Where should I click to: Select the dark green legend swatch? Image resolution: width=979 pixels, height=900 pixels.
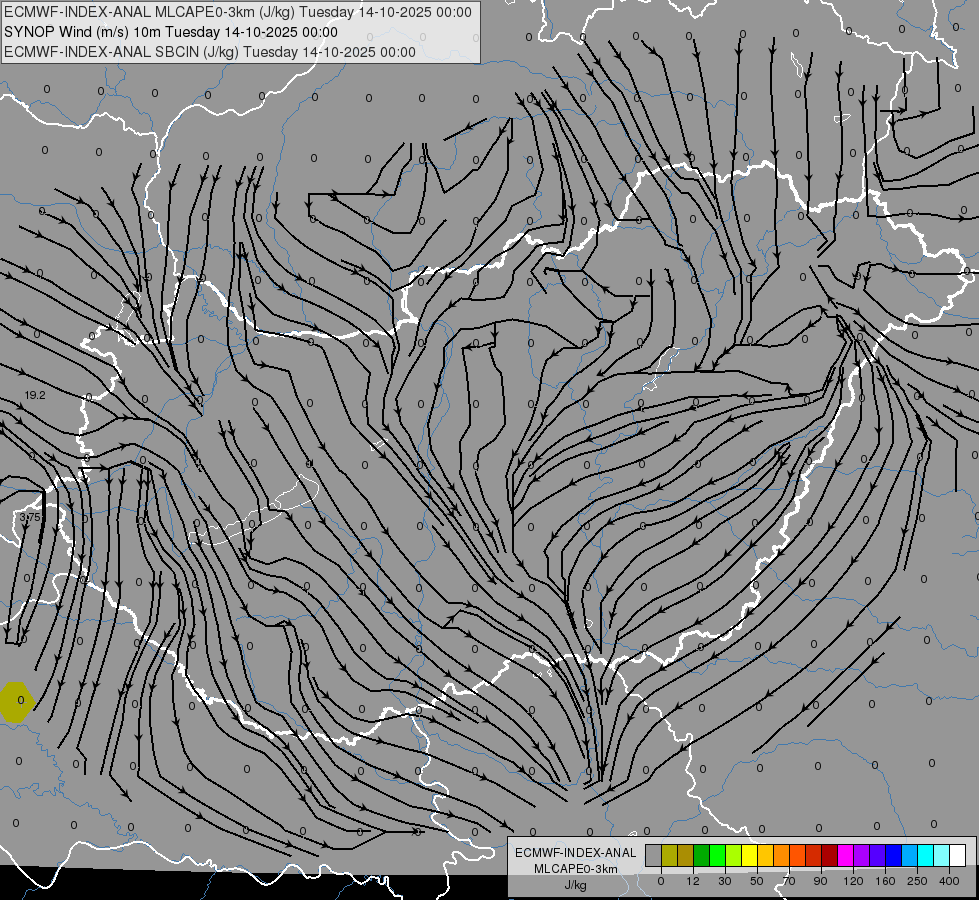coord(702,855)
